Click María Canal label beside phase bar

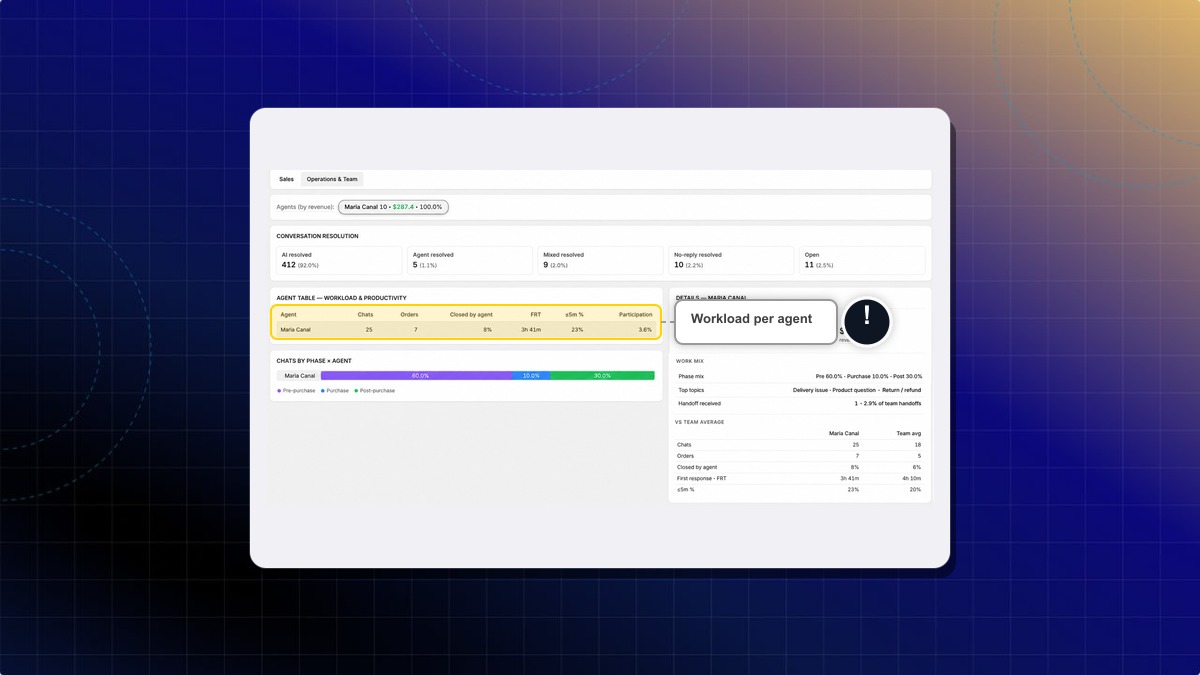(299, 376)
